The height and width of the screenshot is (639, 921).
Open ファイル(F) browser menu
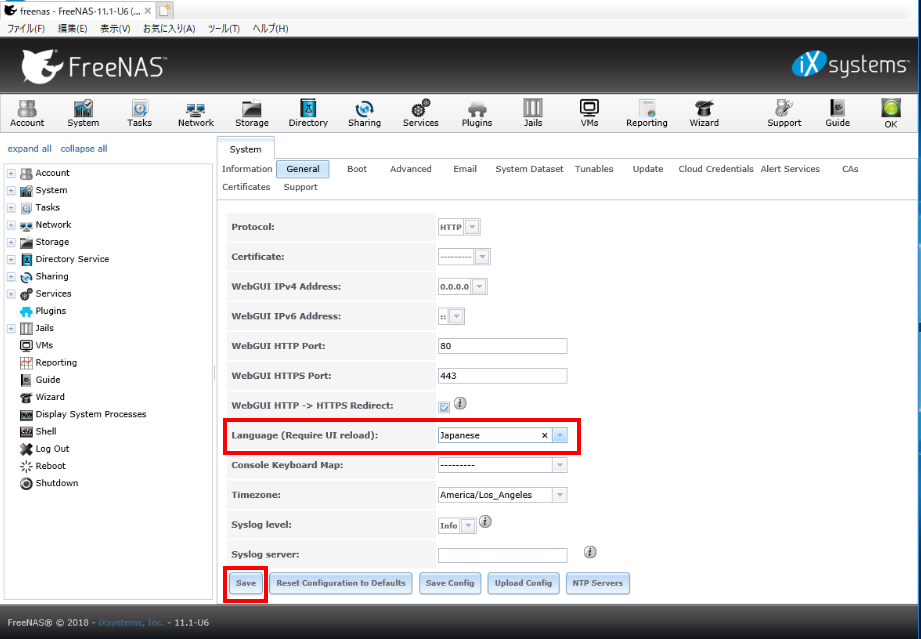point(26,28)
